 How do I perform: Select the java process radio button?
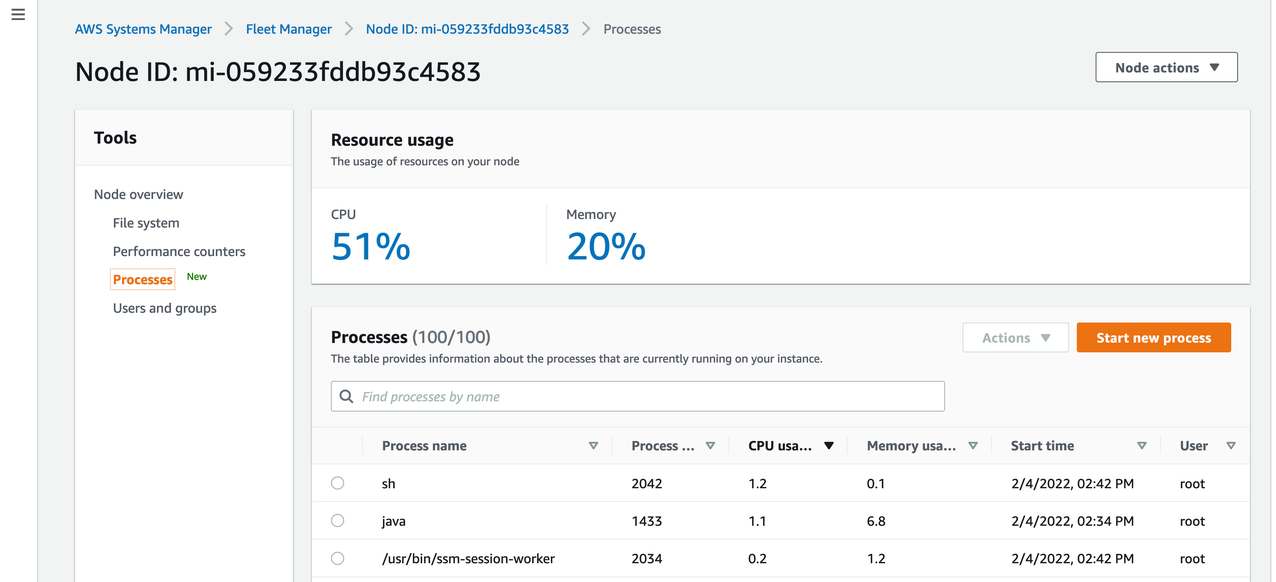pos(337,521)
